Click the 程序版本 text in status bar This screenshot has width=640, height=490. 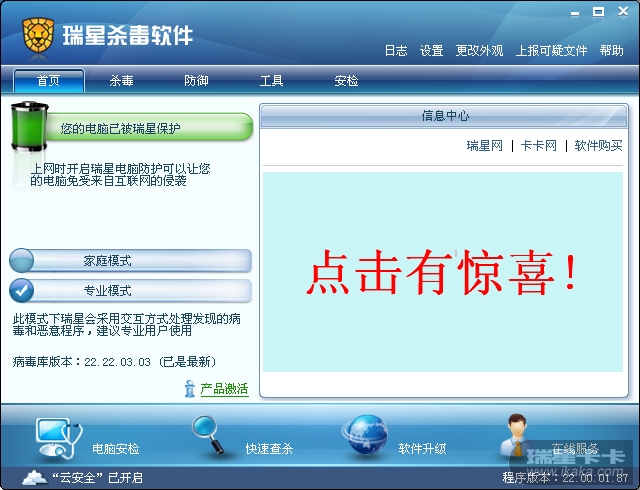565,477
